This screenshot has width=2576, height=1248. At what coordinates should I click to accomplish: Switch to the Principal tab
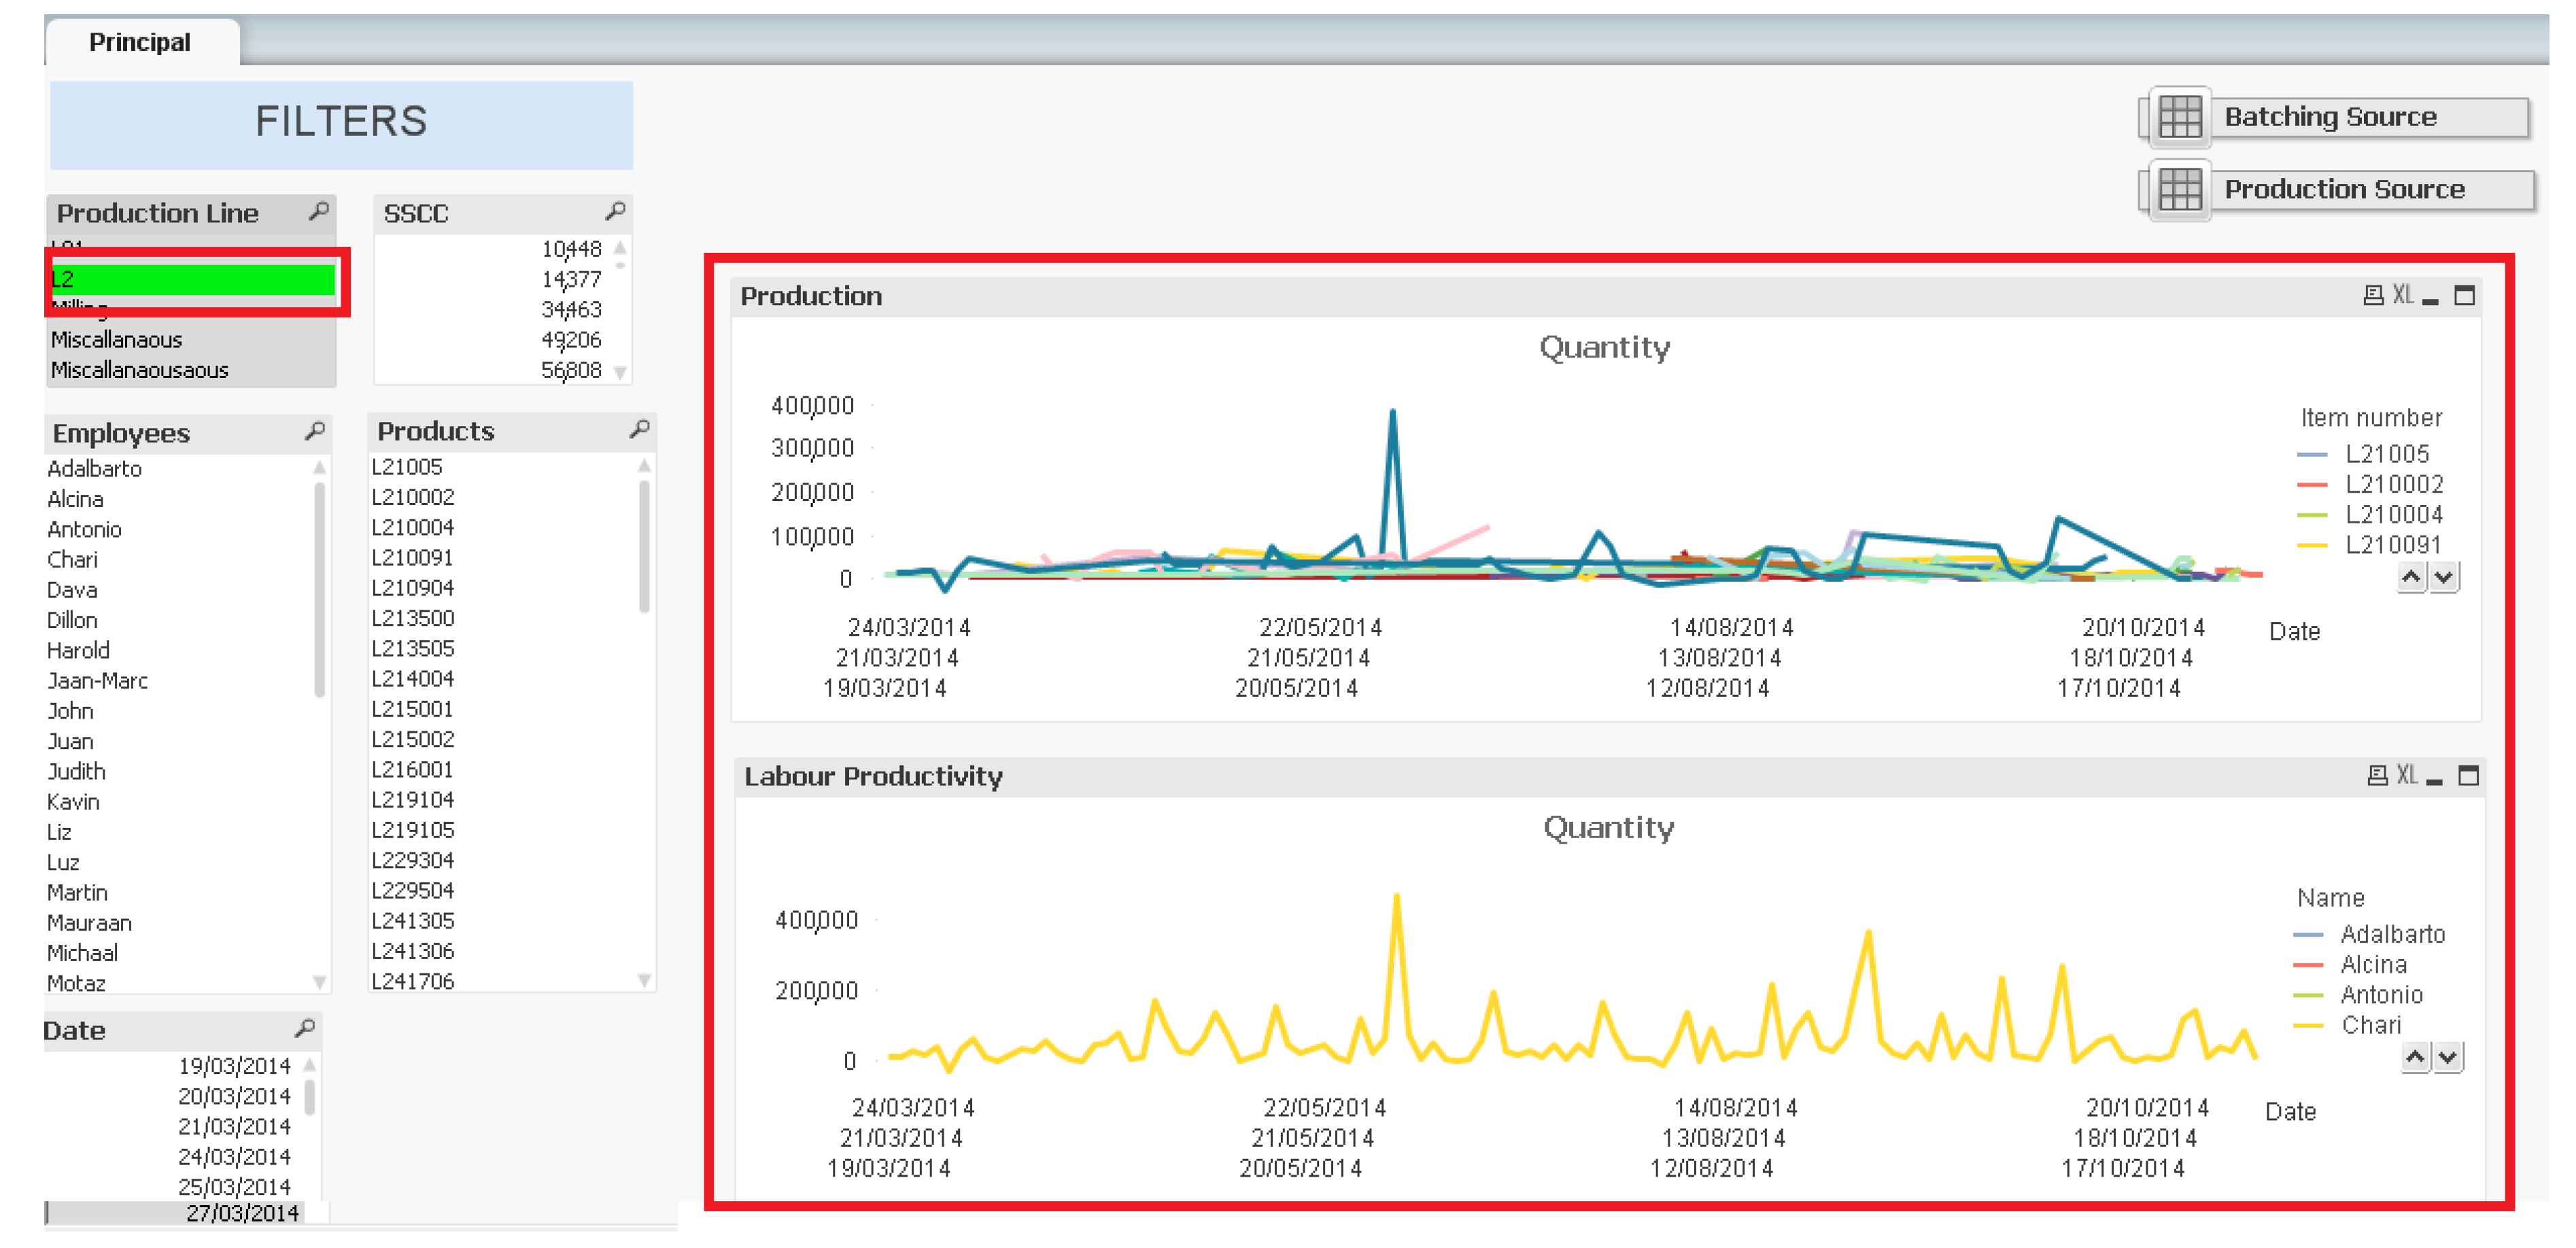tap(140, 42)
